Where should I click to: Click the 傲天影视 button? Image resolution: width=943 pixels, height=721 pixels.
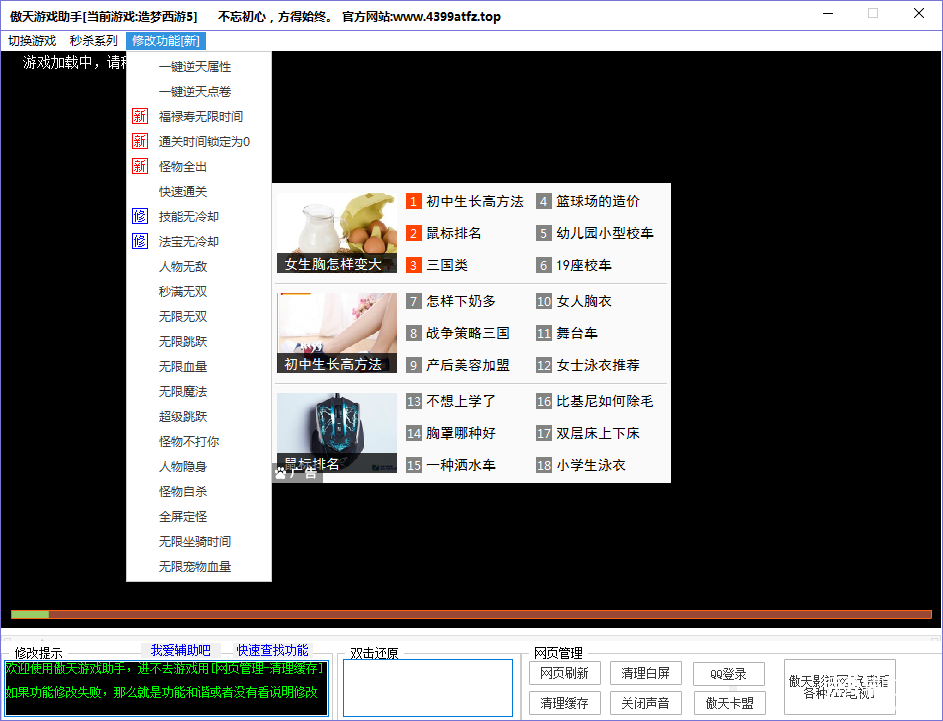pos(840,687)
